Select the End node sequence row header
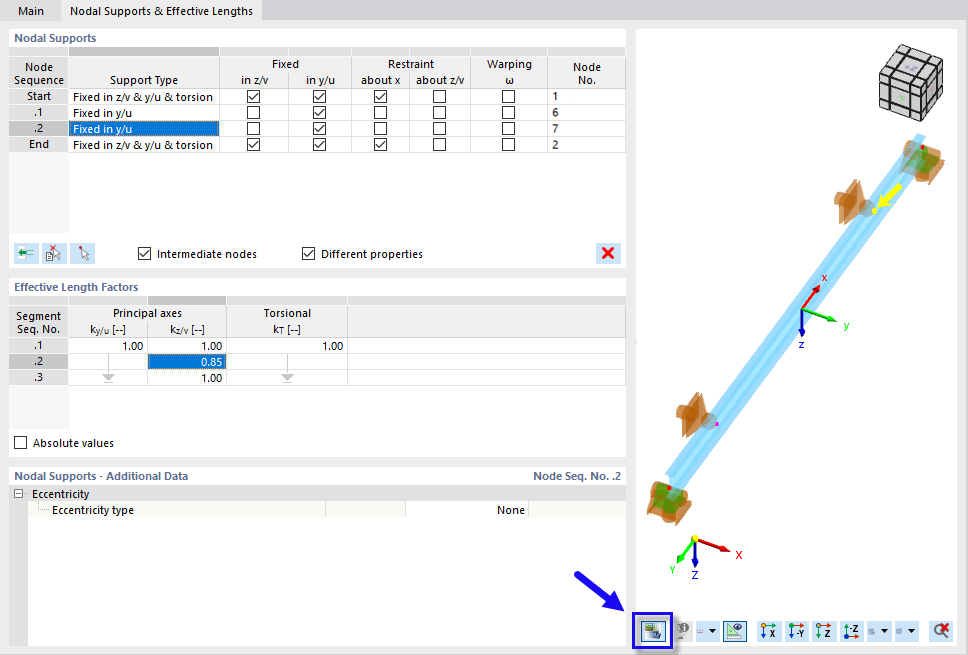The image size is (968, 655). pos(39,144)
